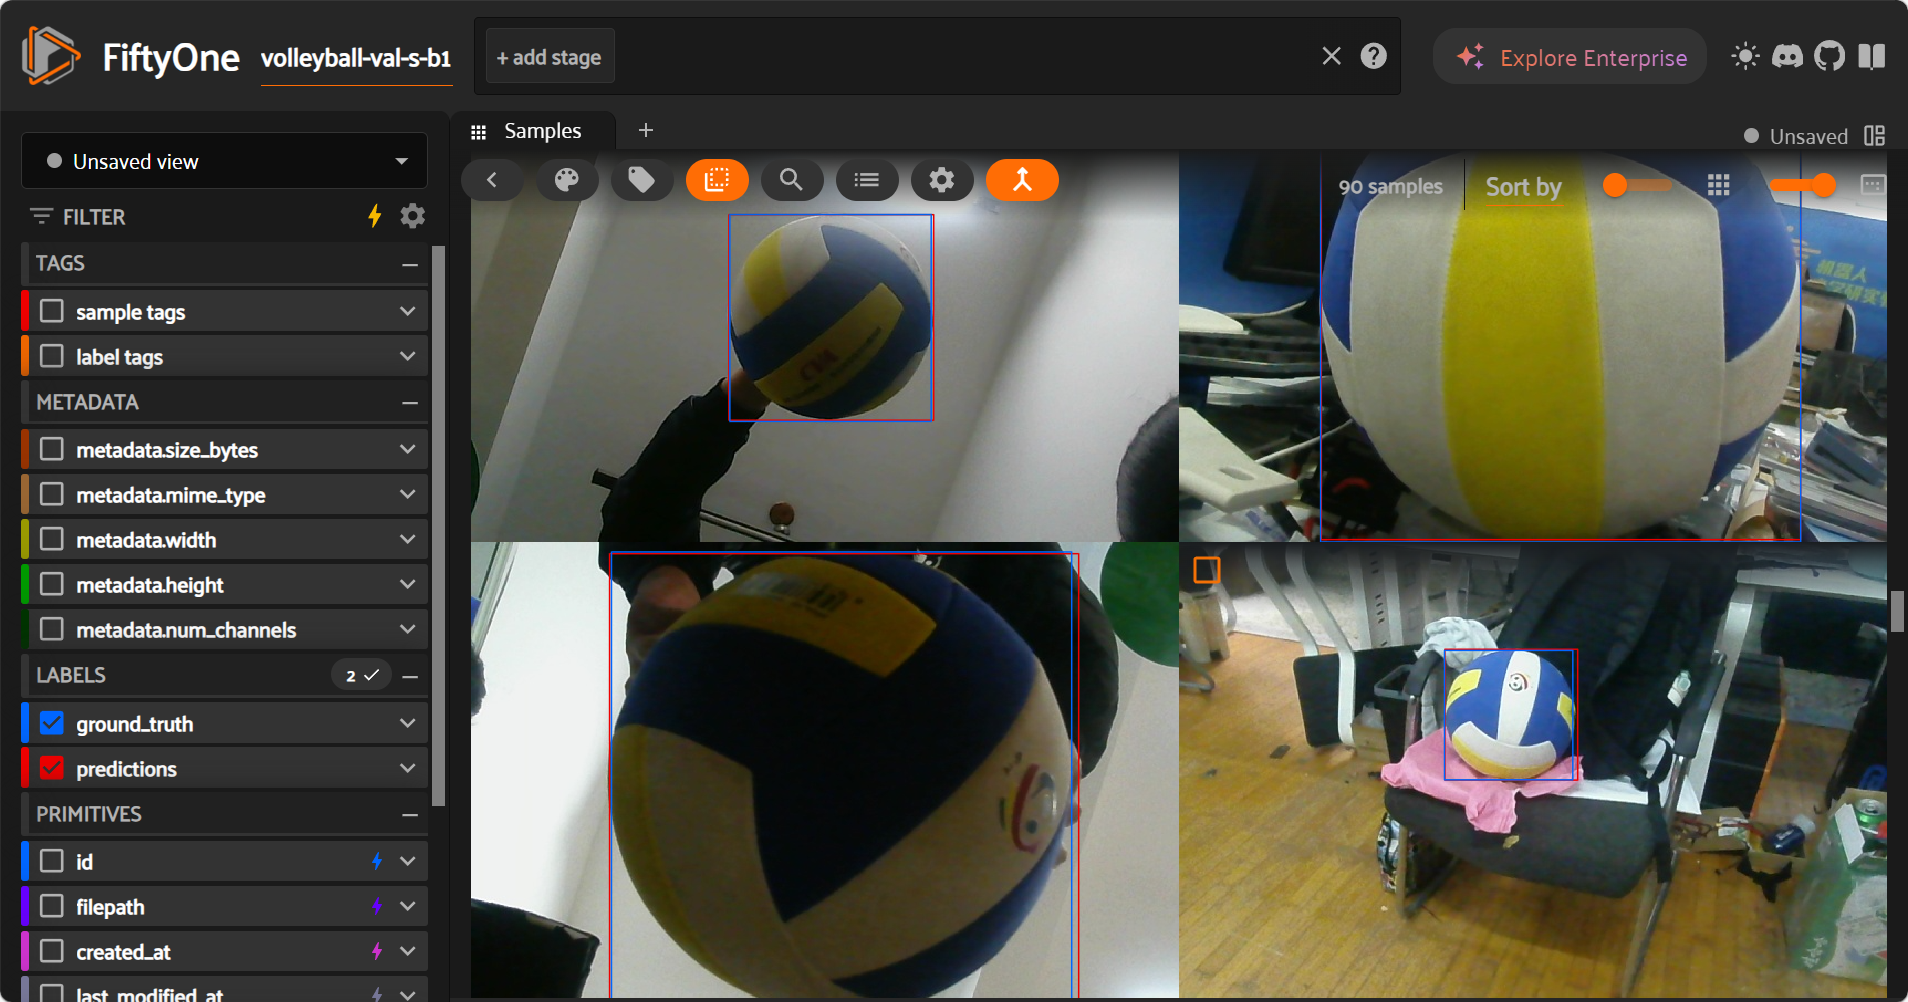
Task: Open the Unsaved view dropdown
Action: click(x=224, y=161)
